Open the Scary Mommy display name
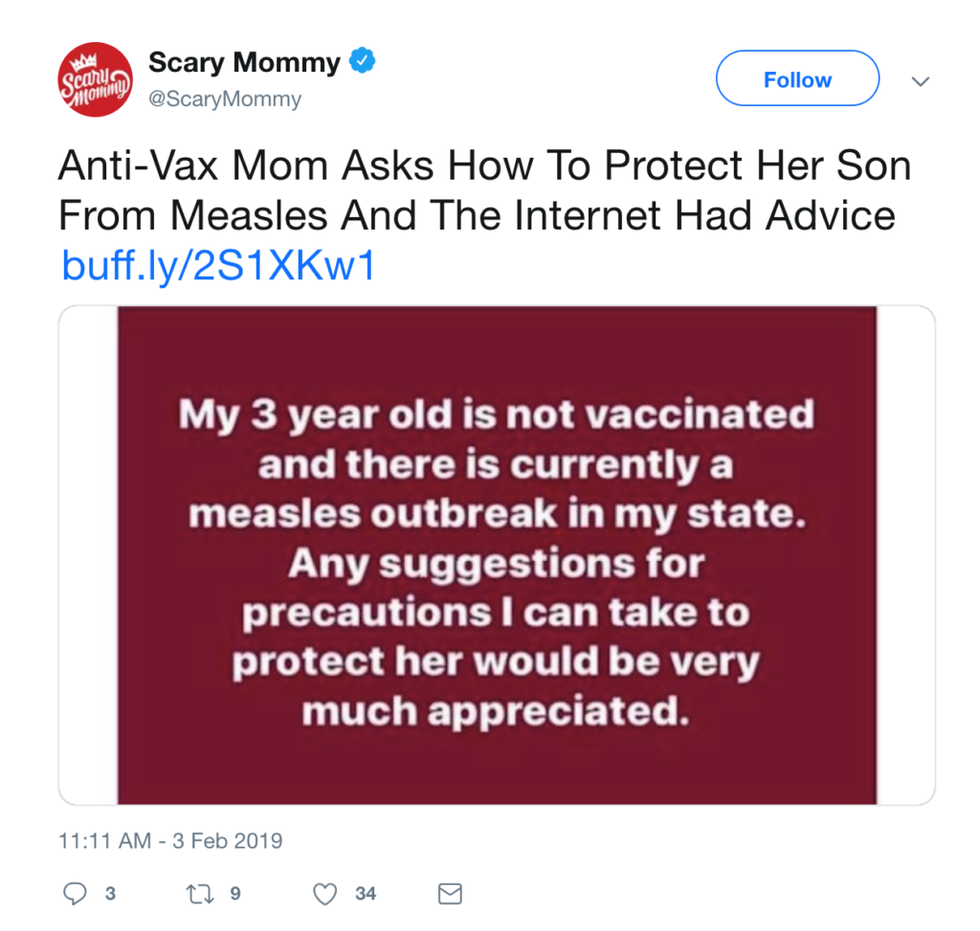This screenshot has width=980, height=931. point(244,62)
